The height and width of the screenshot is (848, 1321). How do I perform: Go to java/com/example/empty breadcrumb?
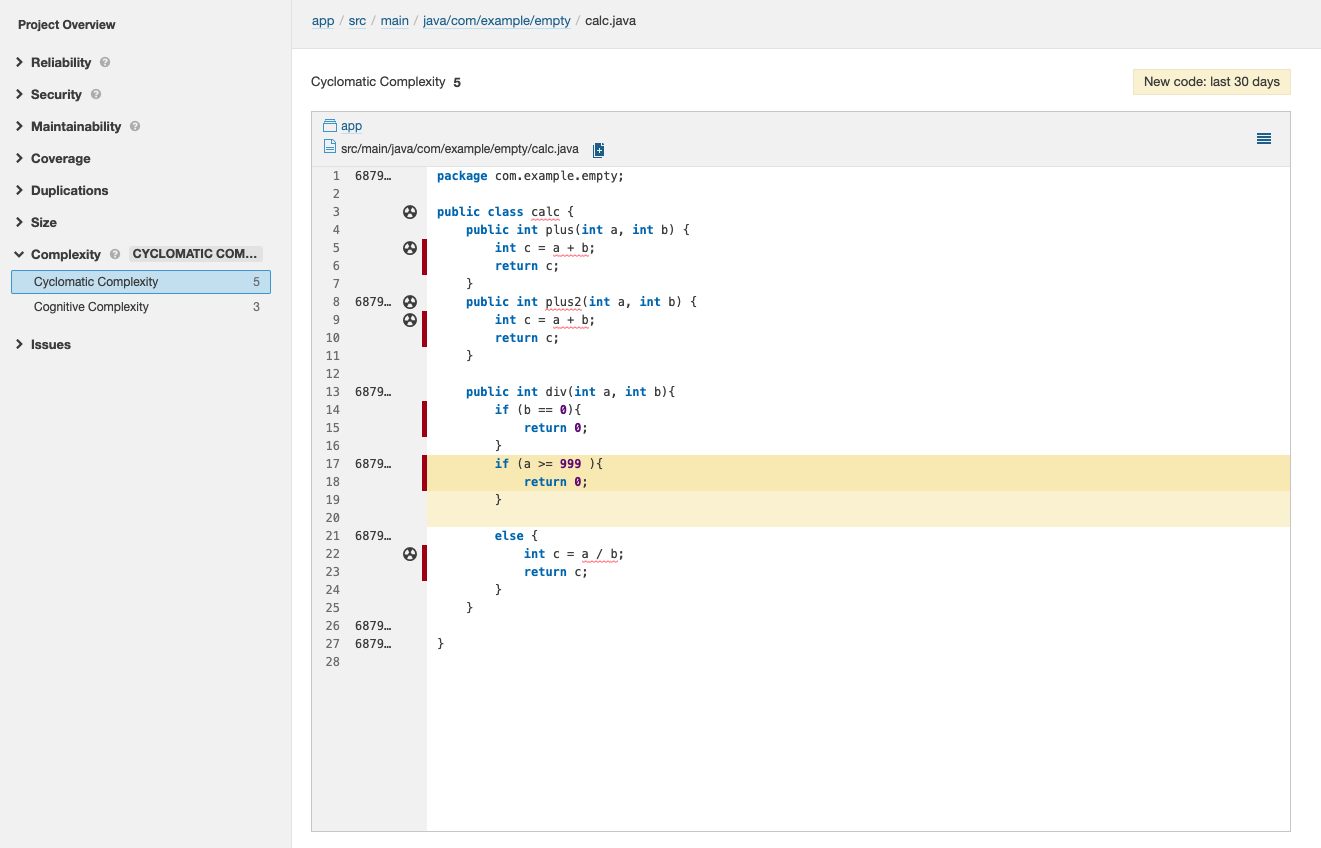(497, 20)
